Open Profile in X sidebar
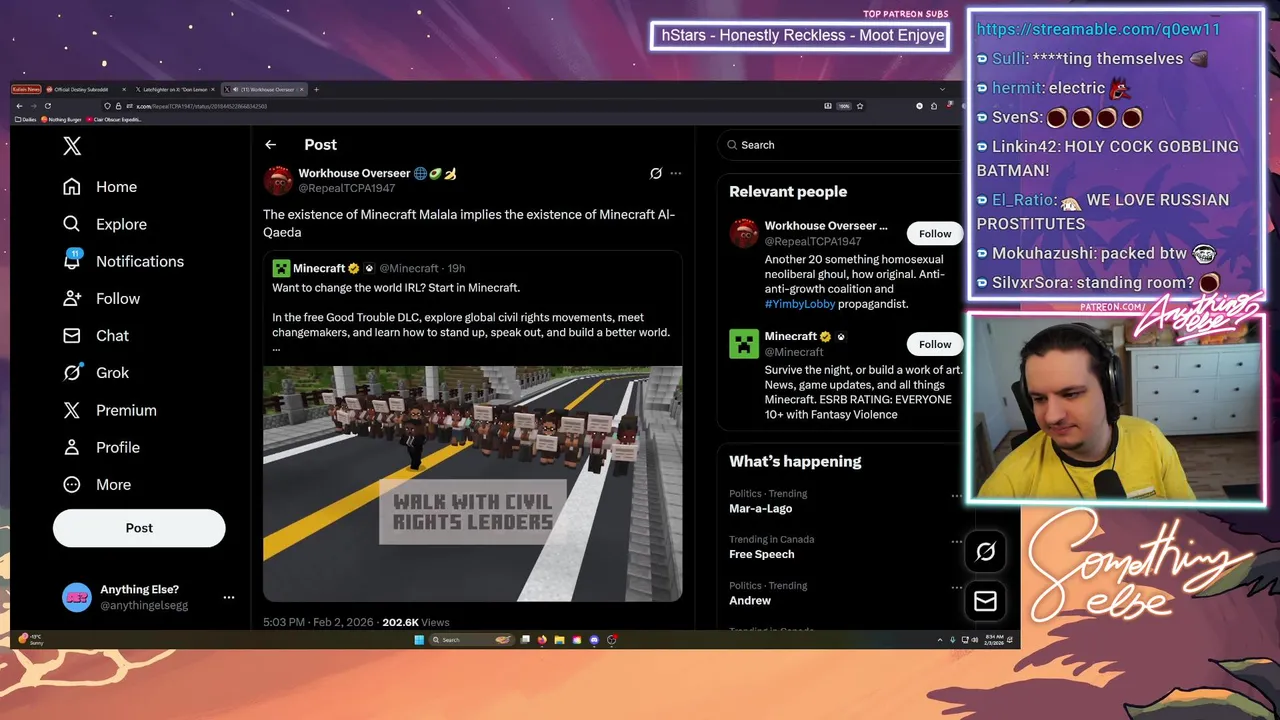 [x=102, y=447]
